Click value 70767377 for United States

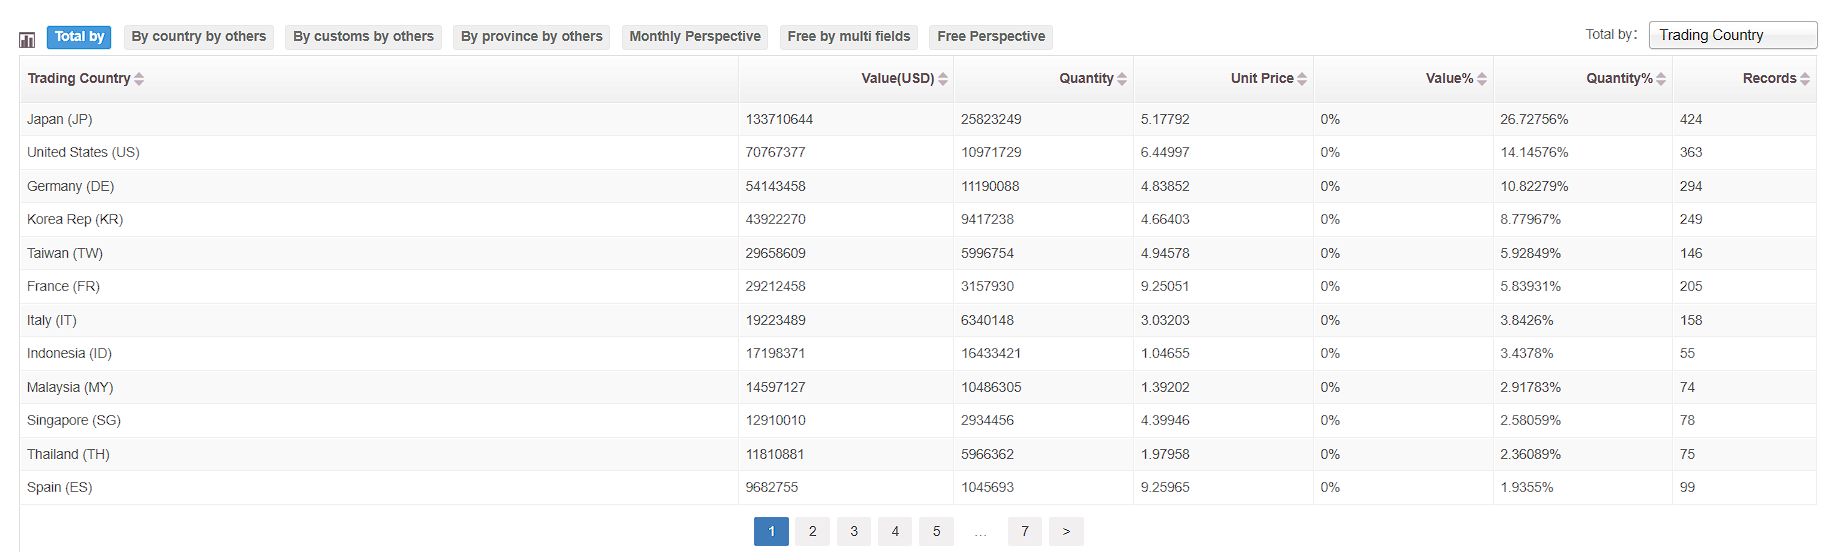[775, 153]
